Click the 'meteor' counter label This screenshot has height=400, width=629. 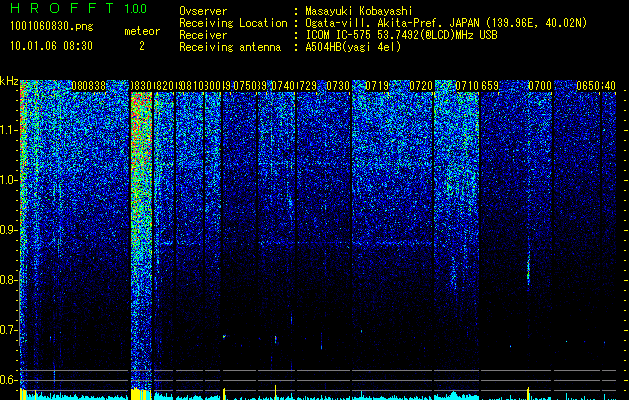tap(142, 31)
